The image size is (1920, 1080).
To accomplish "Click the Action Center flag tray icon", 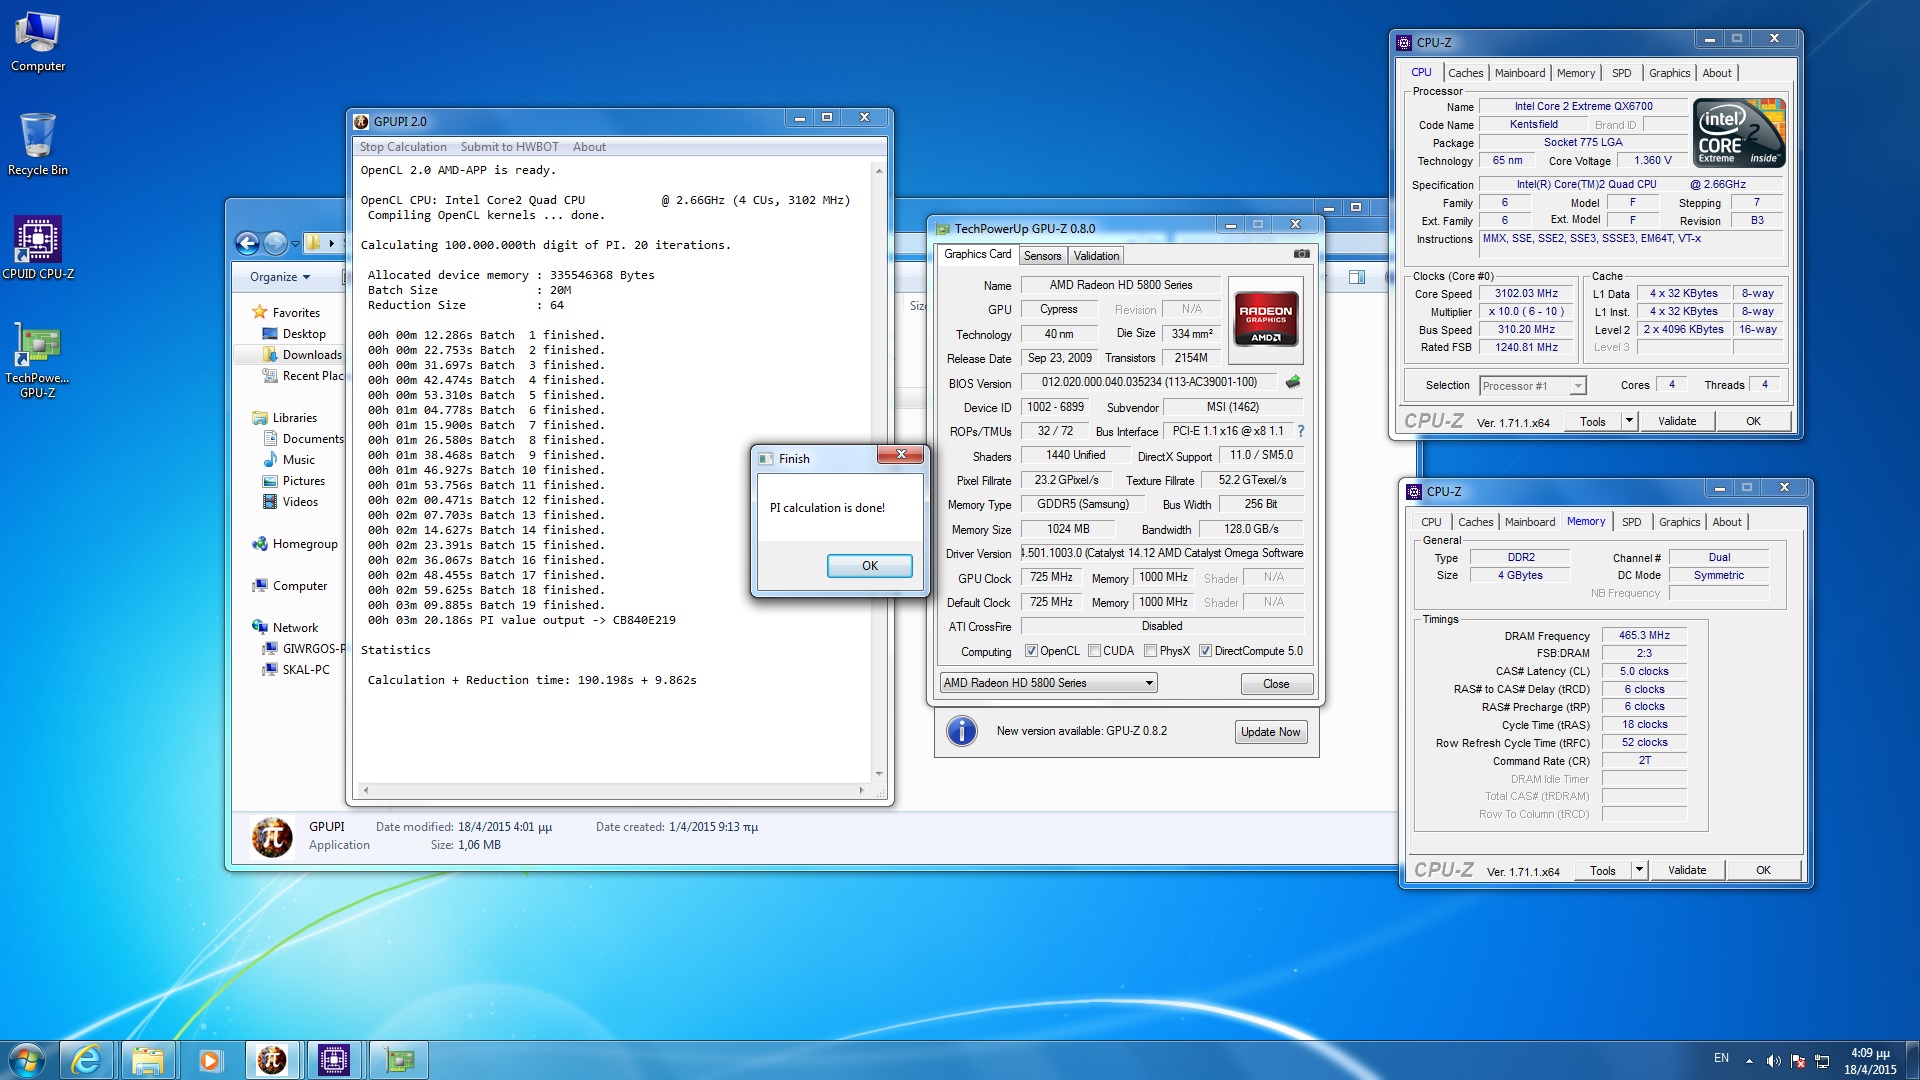I will point(1797,1061).
